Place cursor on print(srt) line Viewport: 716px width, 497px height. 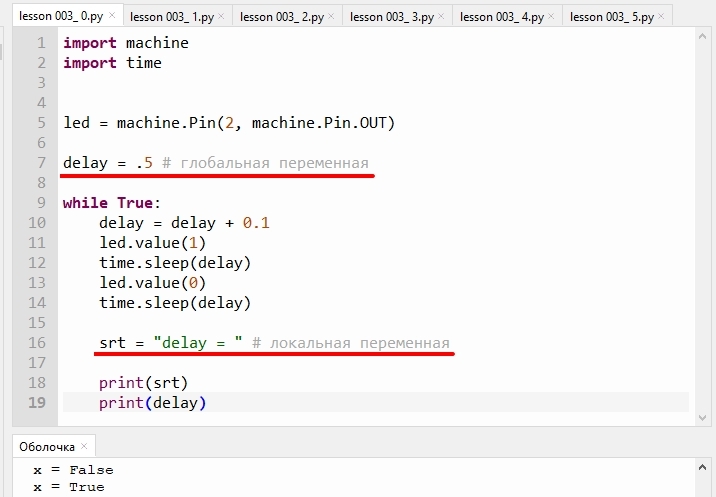pyautogui.click(x=143, y=383)
